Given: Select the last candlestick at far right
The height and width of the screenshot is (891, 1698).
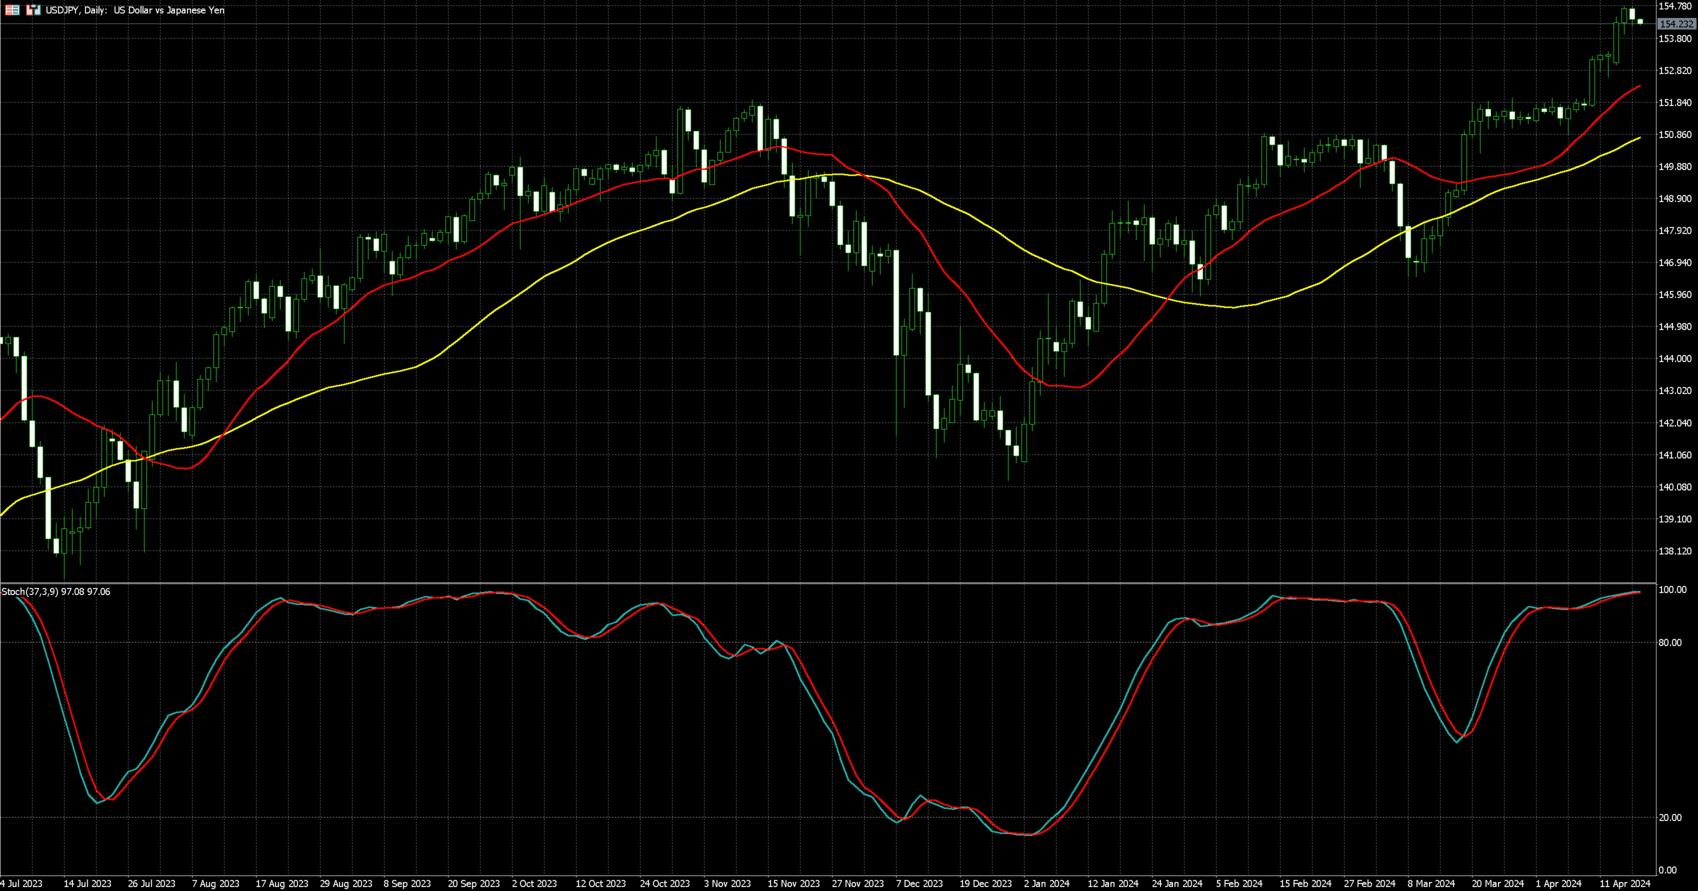Looking at the screenshot, I should pos(1640,21).
